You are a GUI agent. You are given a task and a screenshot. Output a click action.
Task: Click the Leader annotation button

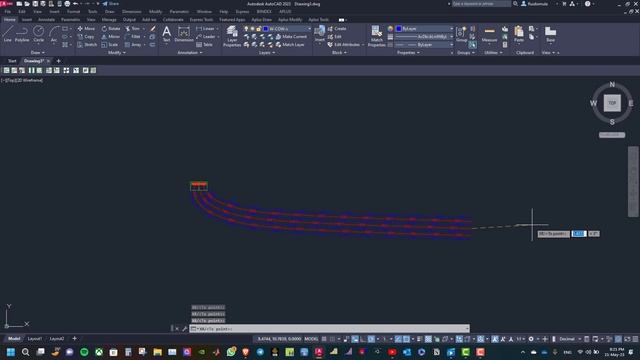(x=206, y=37)
